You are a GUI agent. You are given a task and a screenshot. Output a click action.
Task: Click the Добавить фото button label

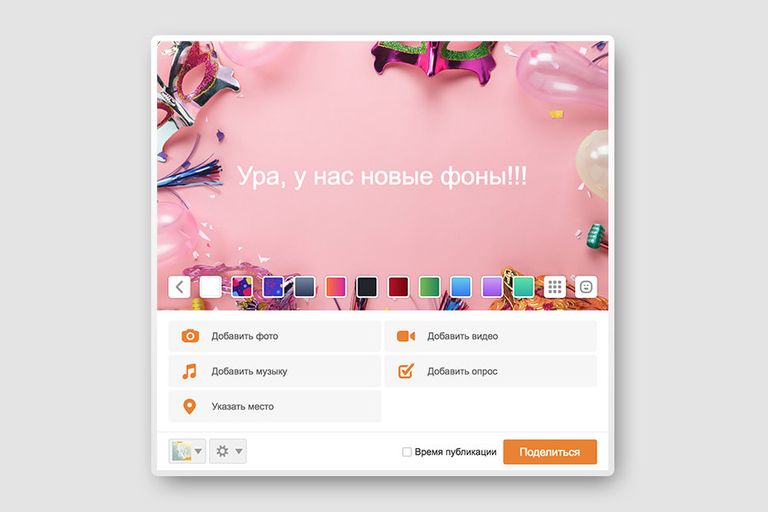(245, 336)
